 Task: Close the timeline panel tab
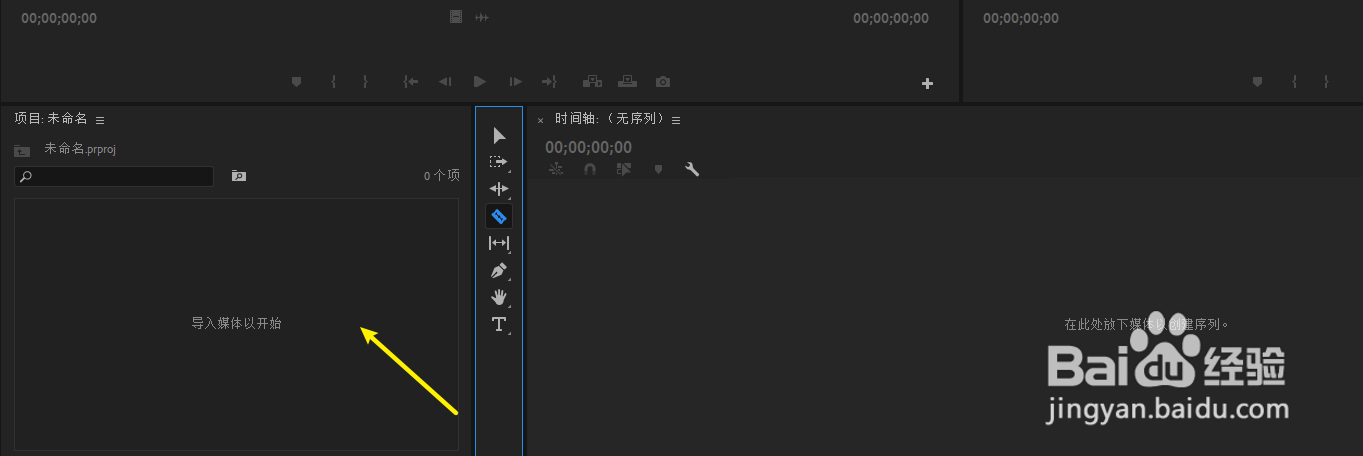pyautogui.click(x=541, y=120)
